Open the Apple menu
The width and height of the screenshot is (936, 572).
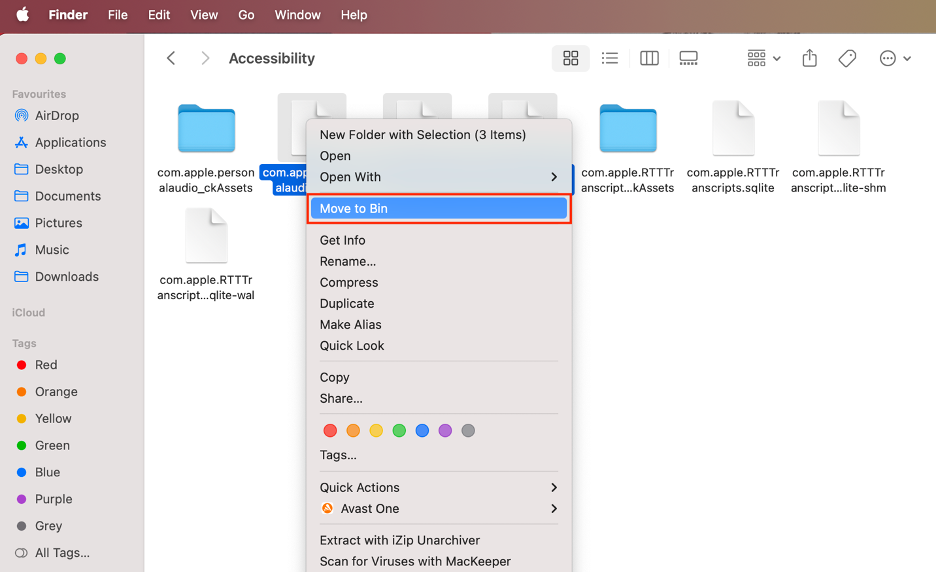pyautogui.click(x=23, y=14)
